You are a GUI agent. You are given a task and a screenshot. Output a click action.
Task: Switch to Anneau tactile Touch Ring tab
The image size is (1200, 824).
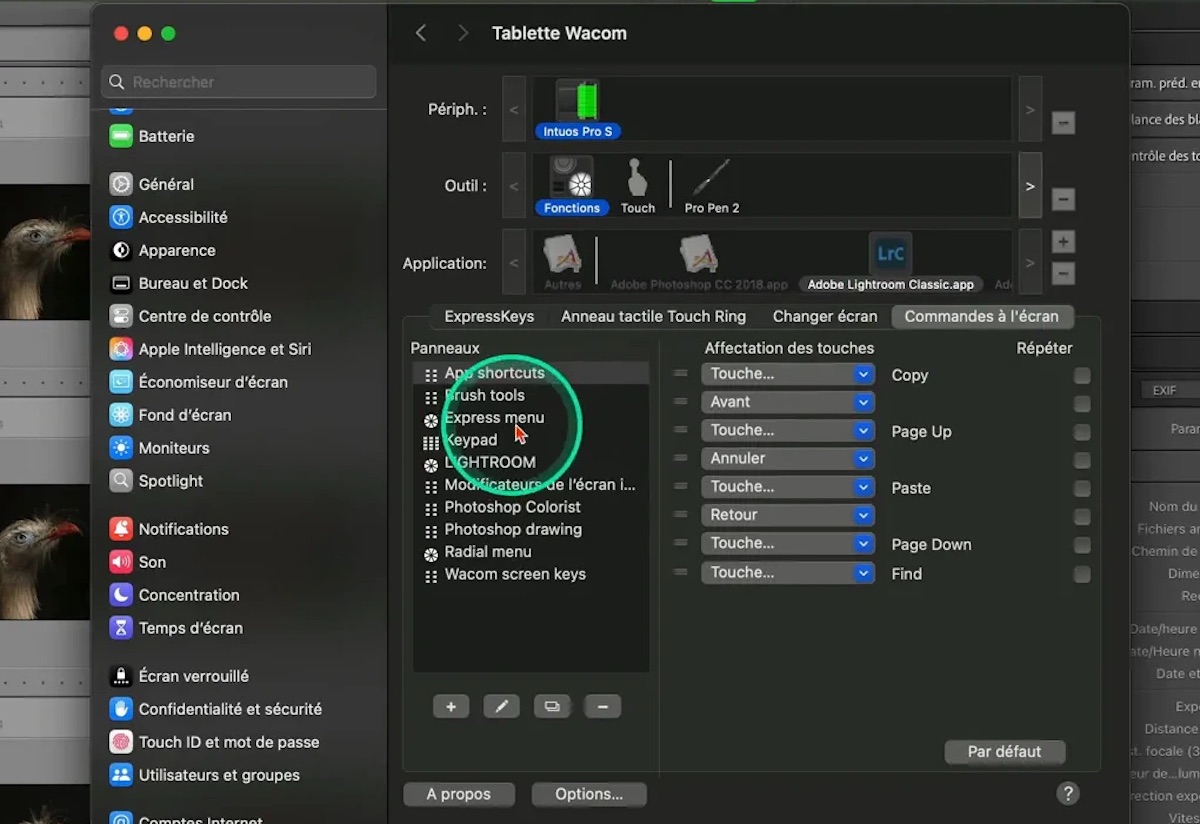tap(653, 316)
